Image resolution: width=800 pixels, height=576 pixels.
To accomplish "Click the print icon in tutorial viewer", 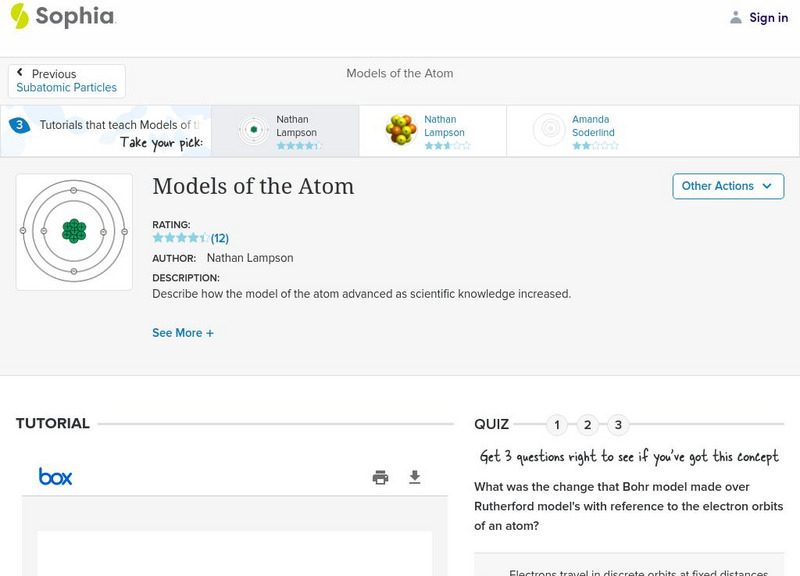I will click(380, 477).
